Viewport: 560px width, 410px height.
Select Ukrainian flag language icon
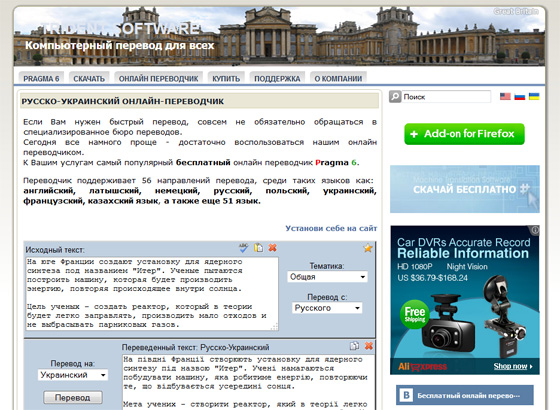click(x=534, y=96)
